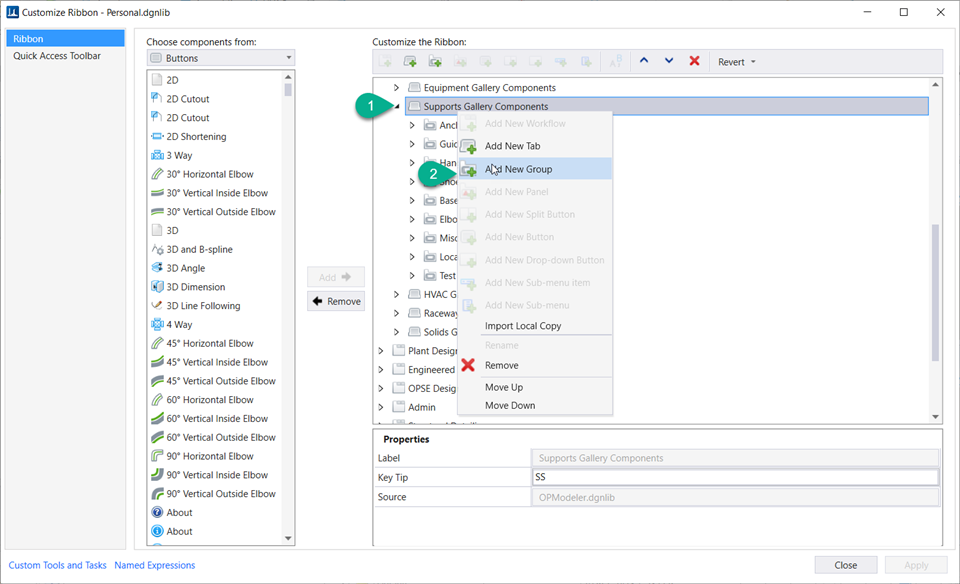Open the Revert dropdown
Image resolution: width=960 pixels, height=584 pixels.
pos(737,62)
